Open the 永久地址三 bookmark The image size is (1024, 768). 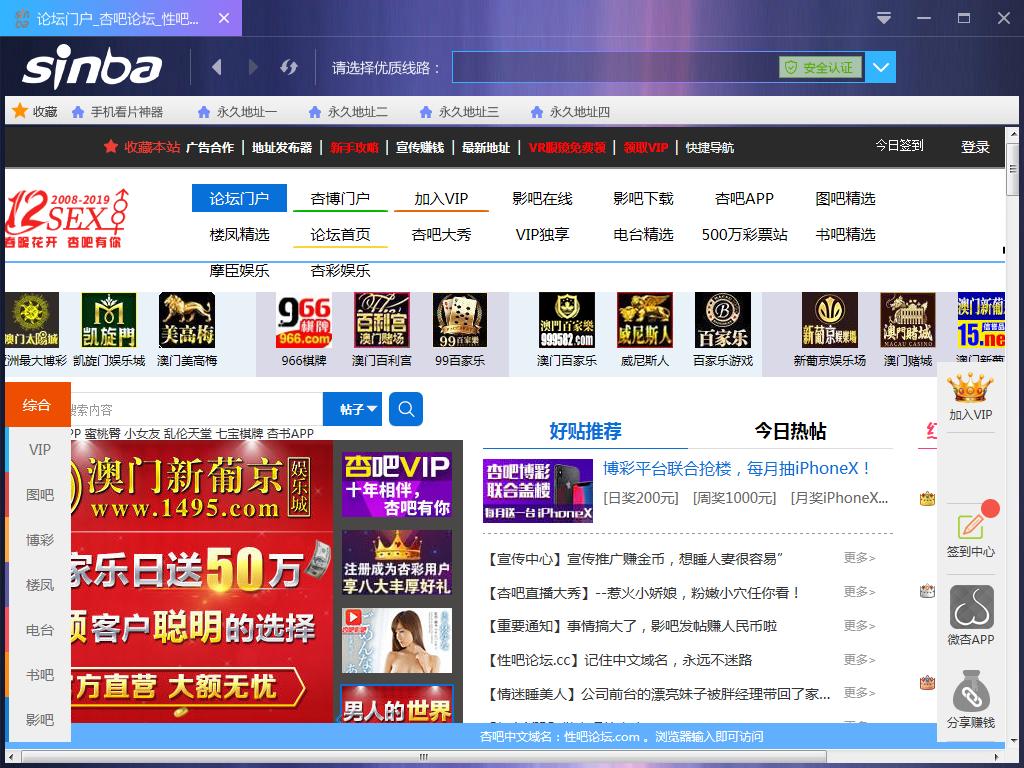point(459,112)
